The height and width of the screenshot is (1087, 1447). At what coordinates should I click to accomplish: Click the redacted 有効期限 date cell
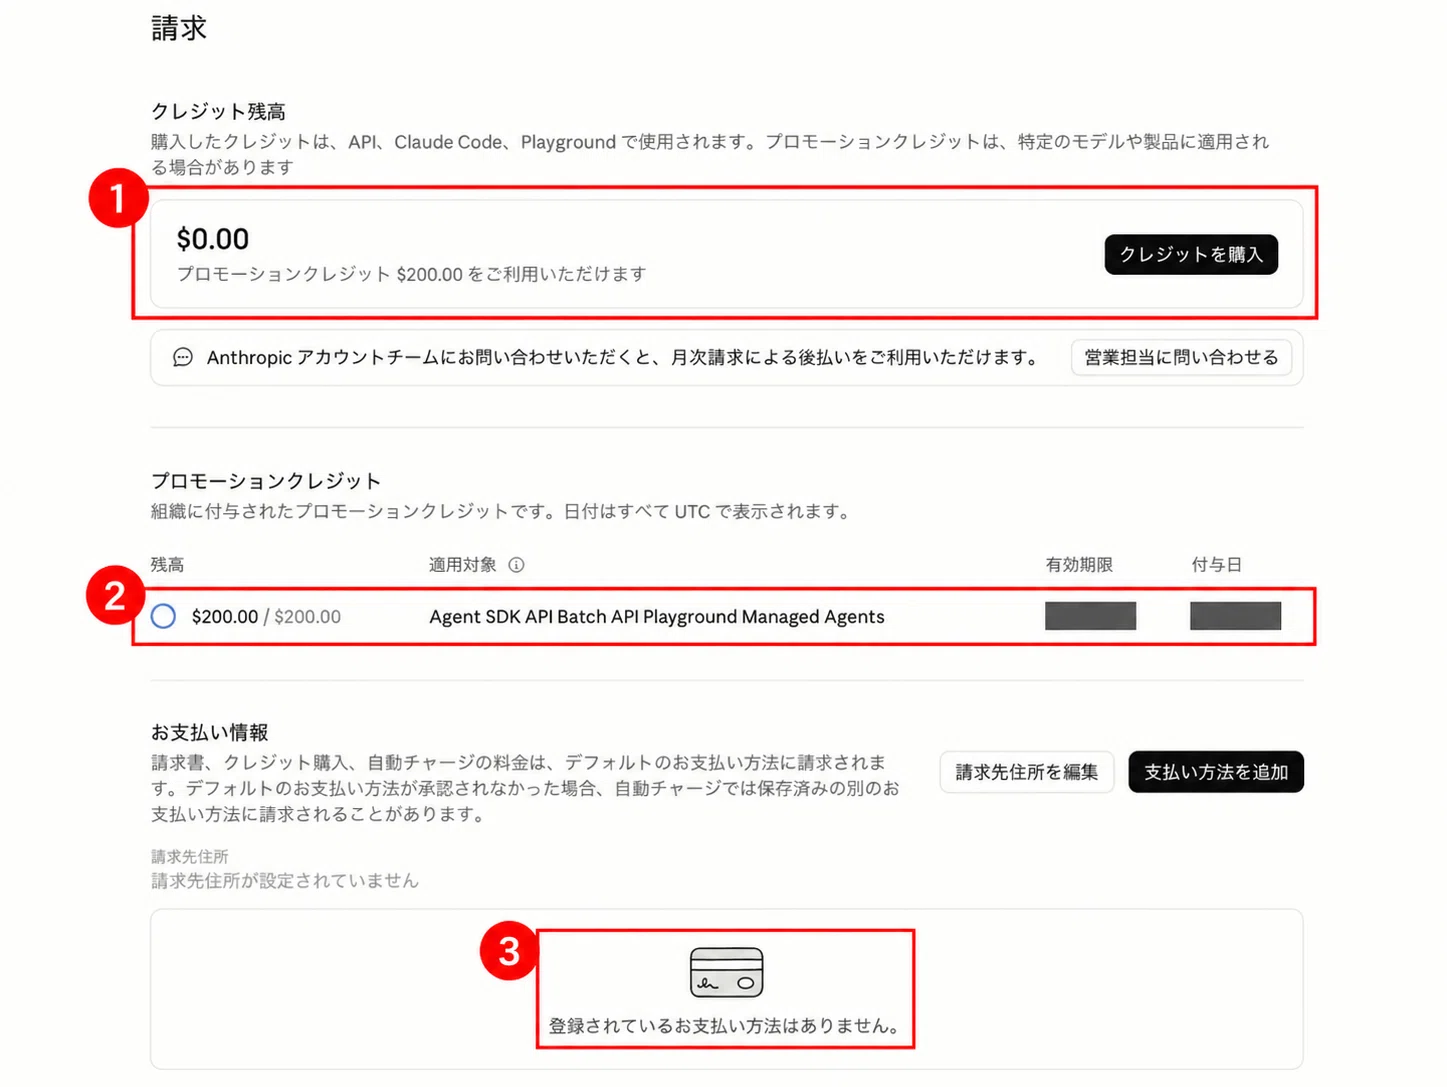[1090, 616]
